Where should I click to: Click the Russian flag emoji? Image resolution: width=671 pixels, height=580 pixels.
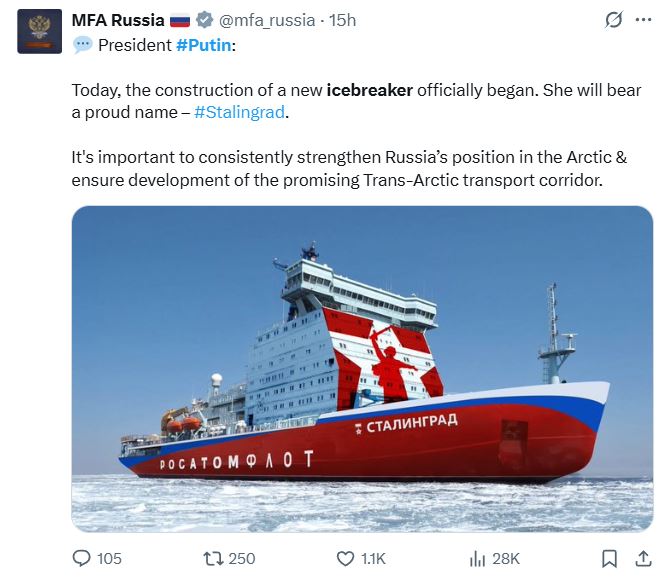tap(180, 20)
